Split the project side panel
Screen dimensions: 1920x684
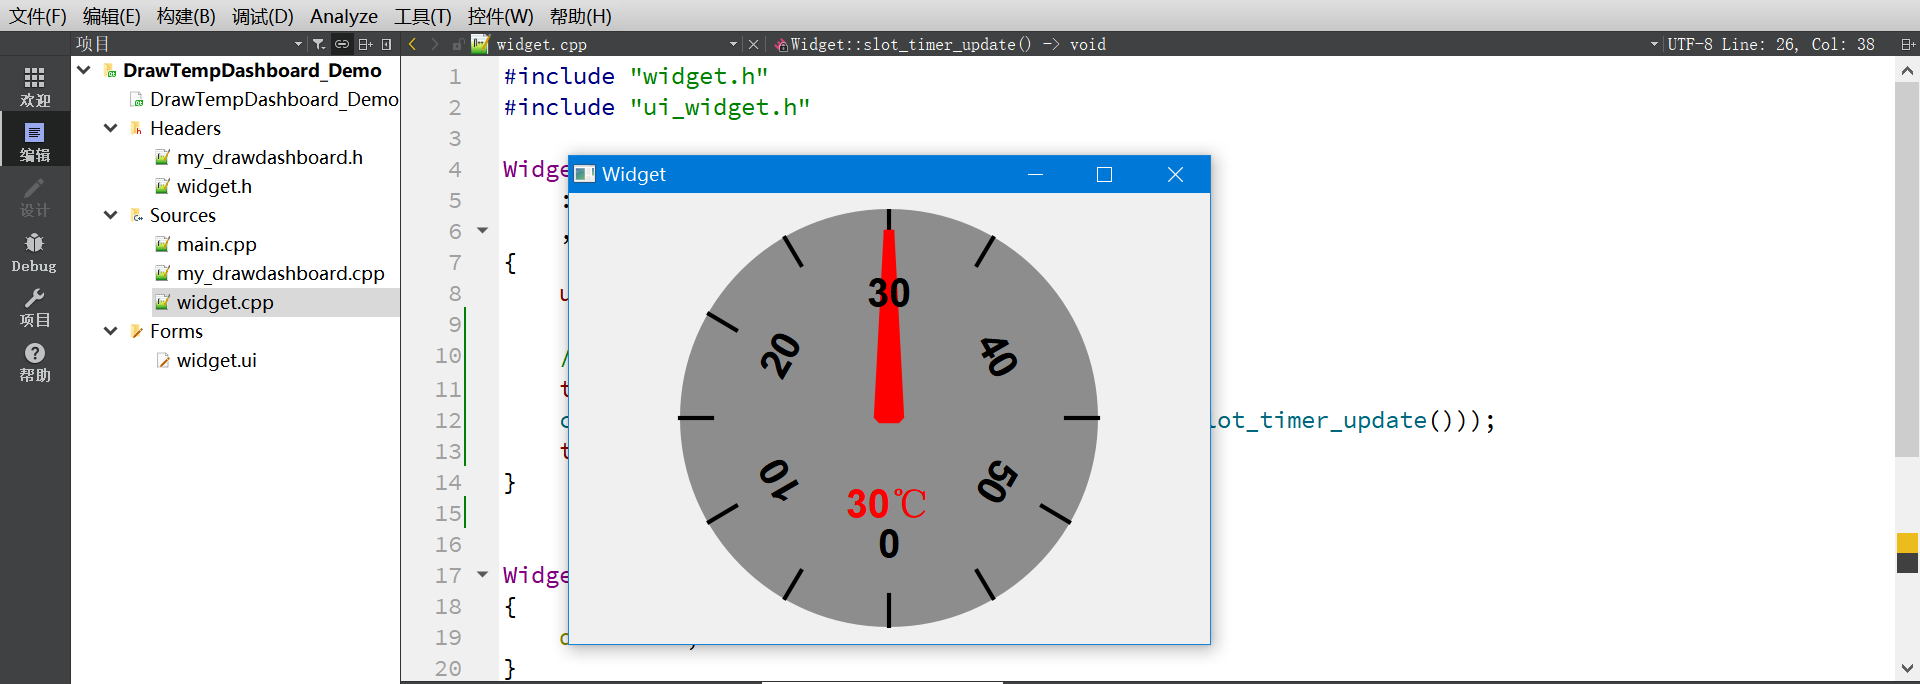[365, 44]
